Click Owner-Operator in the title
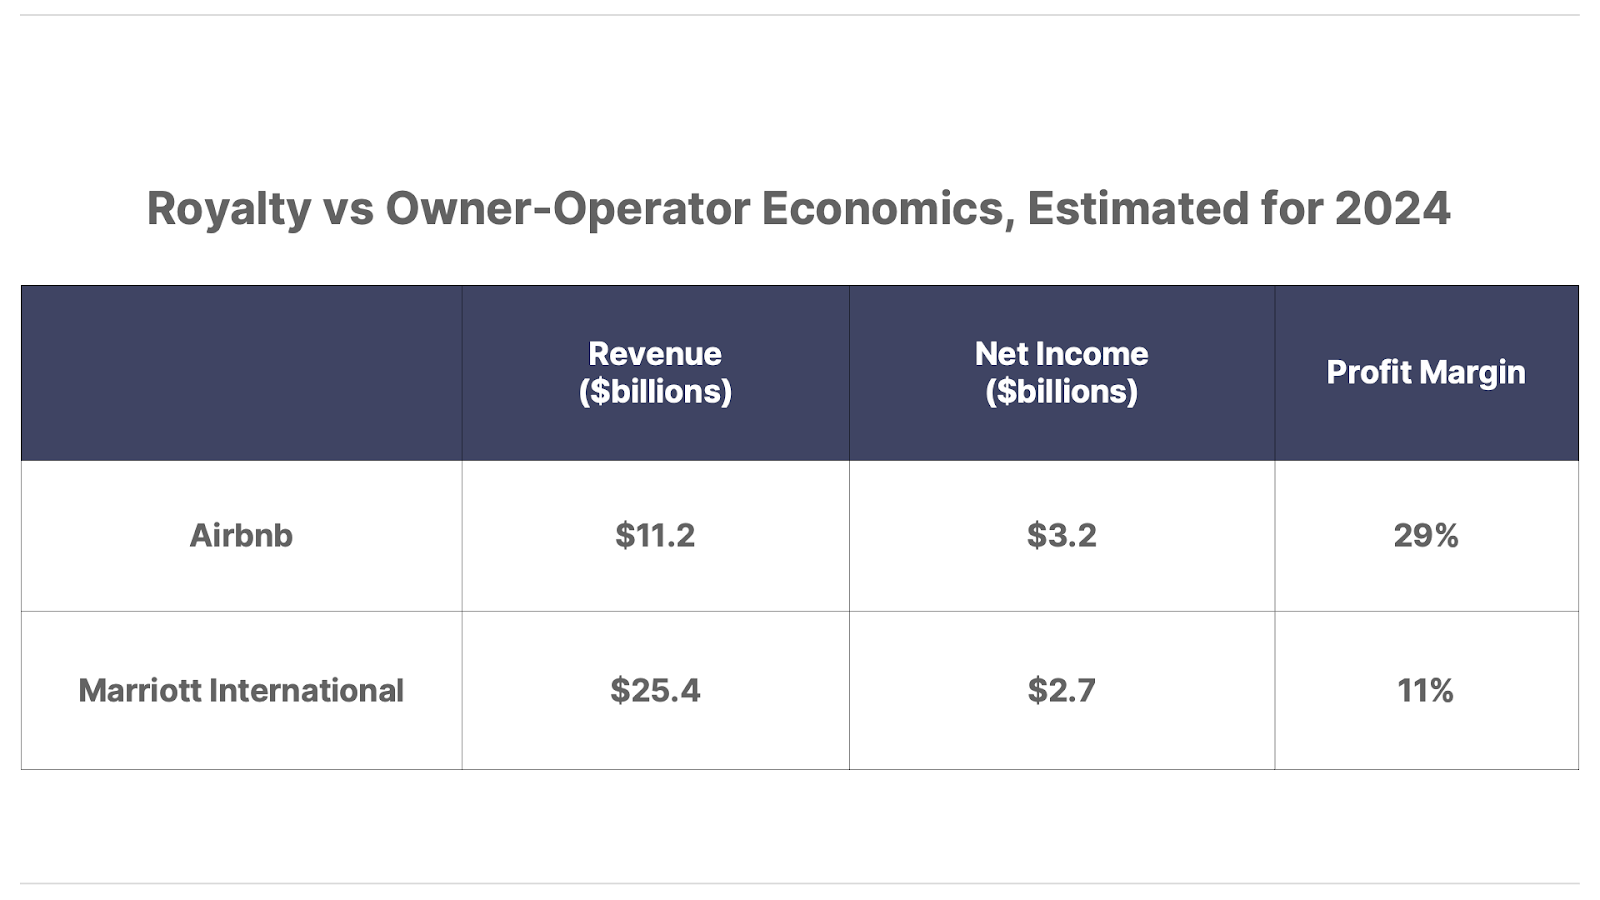 click(568, 209)
